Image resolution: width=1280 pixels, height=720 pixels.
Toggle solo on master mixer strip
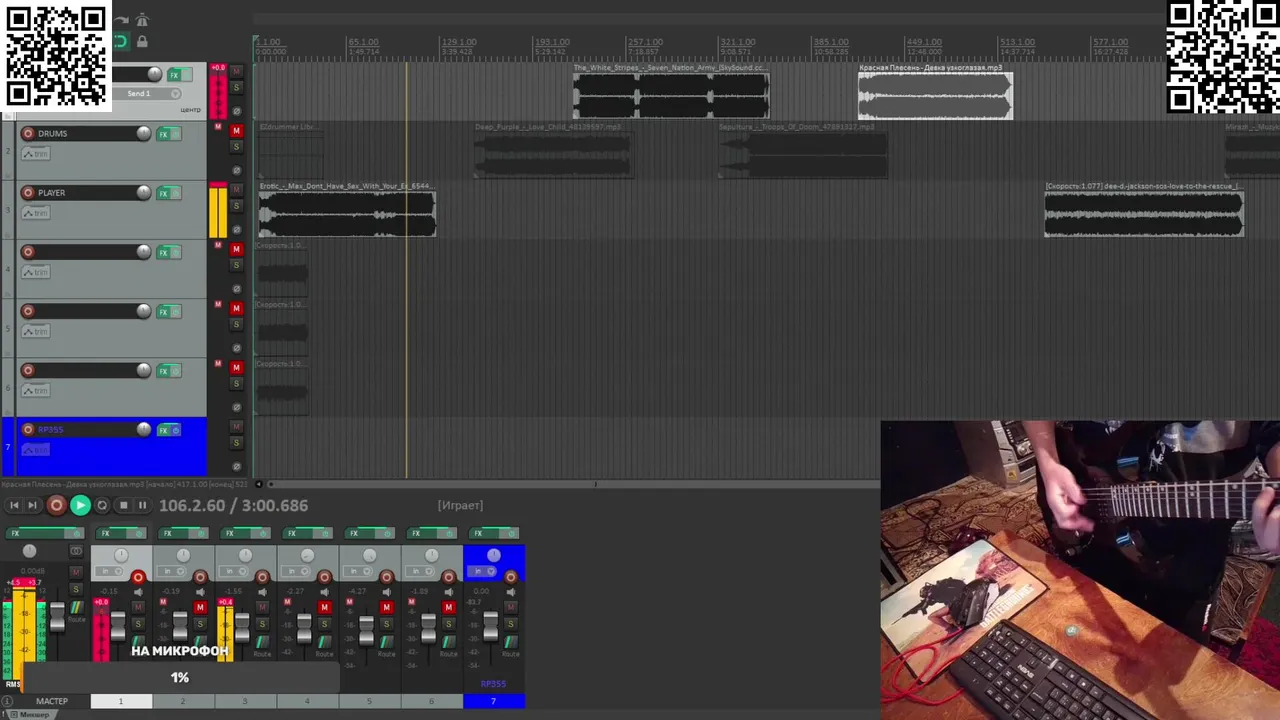[x=76, y=589]
